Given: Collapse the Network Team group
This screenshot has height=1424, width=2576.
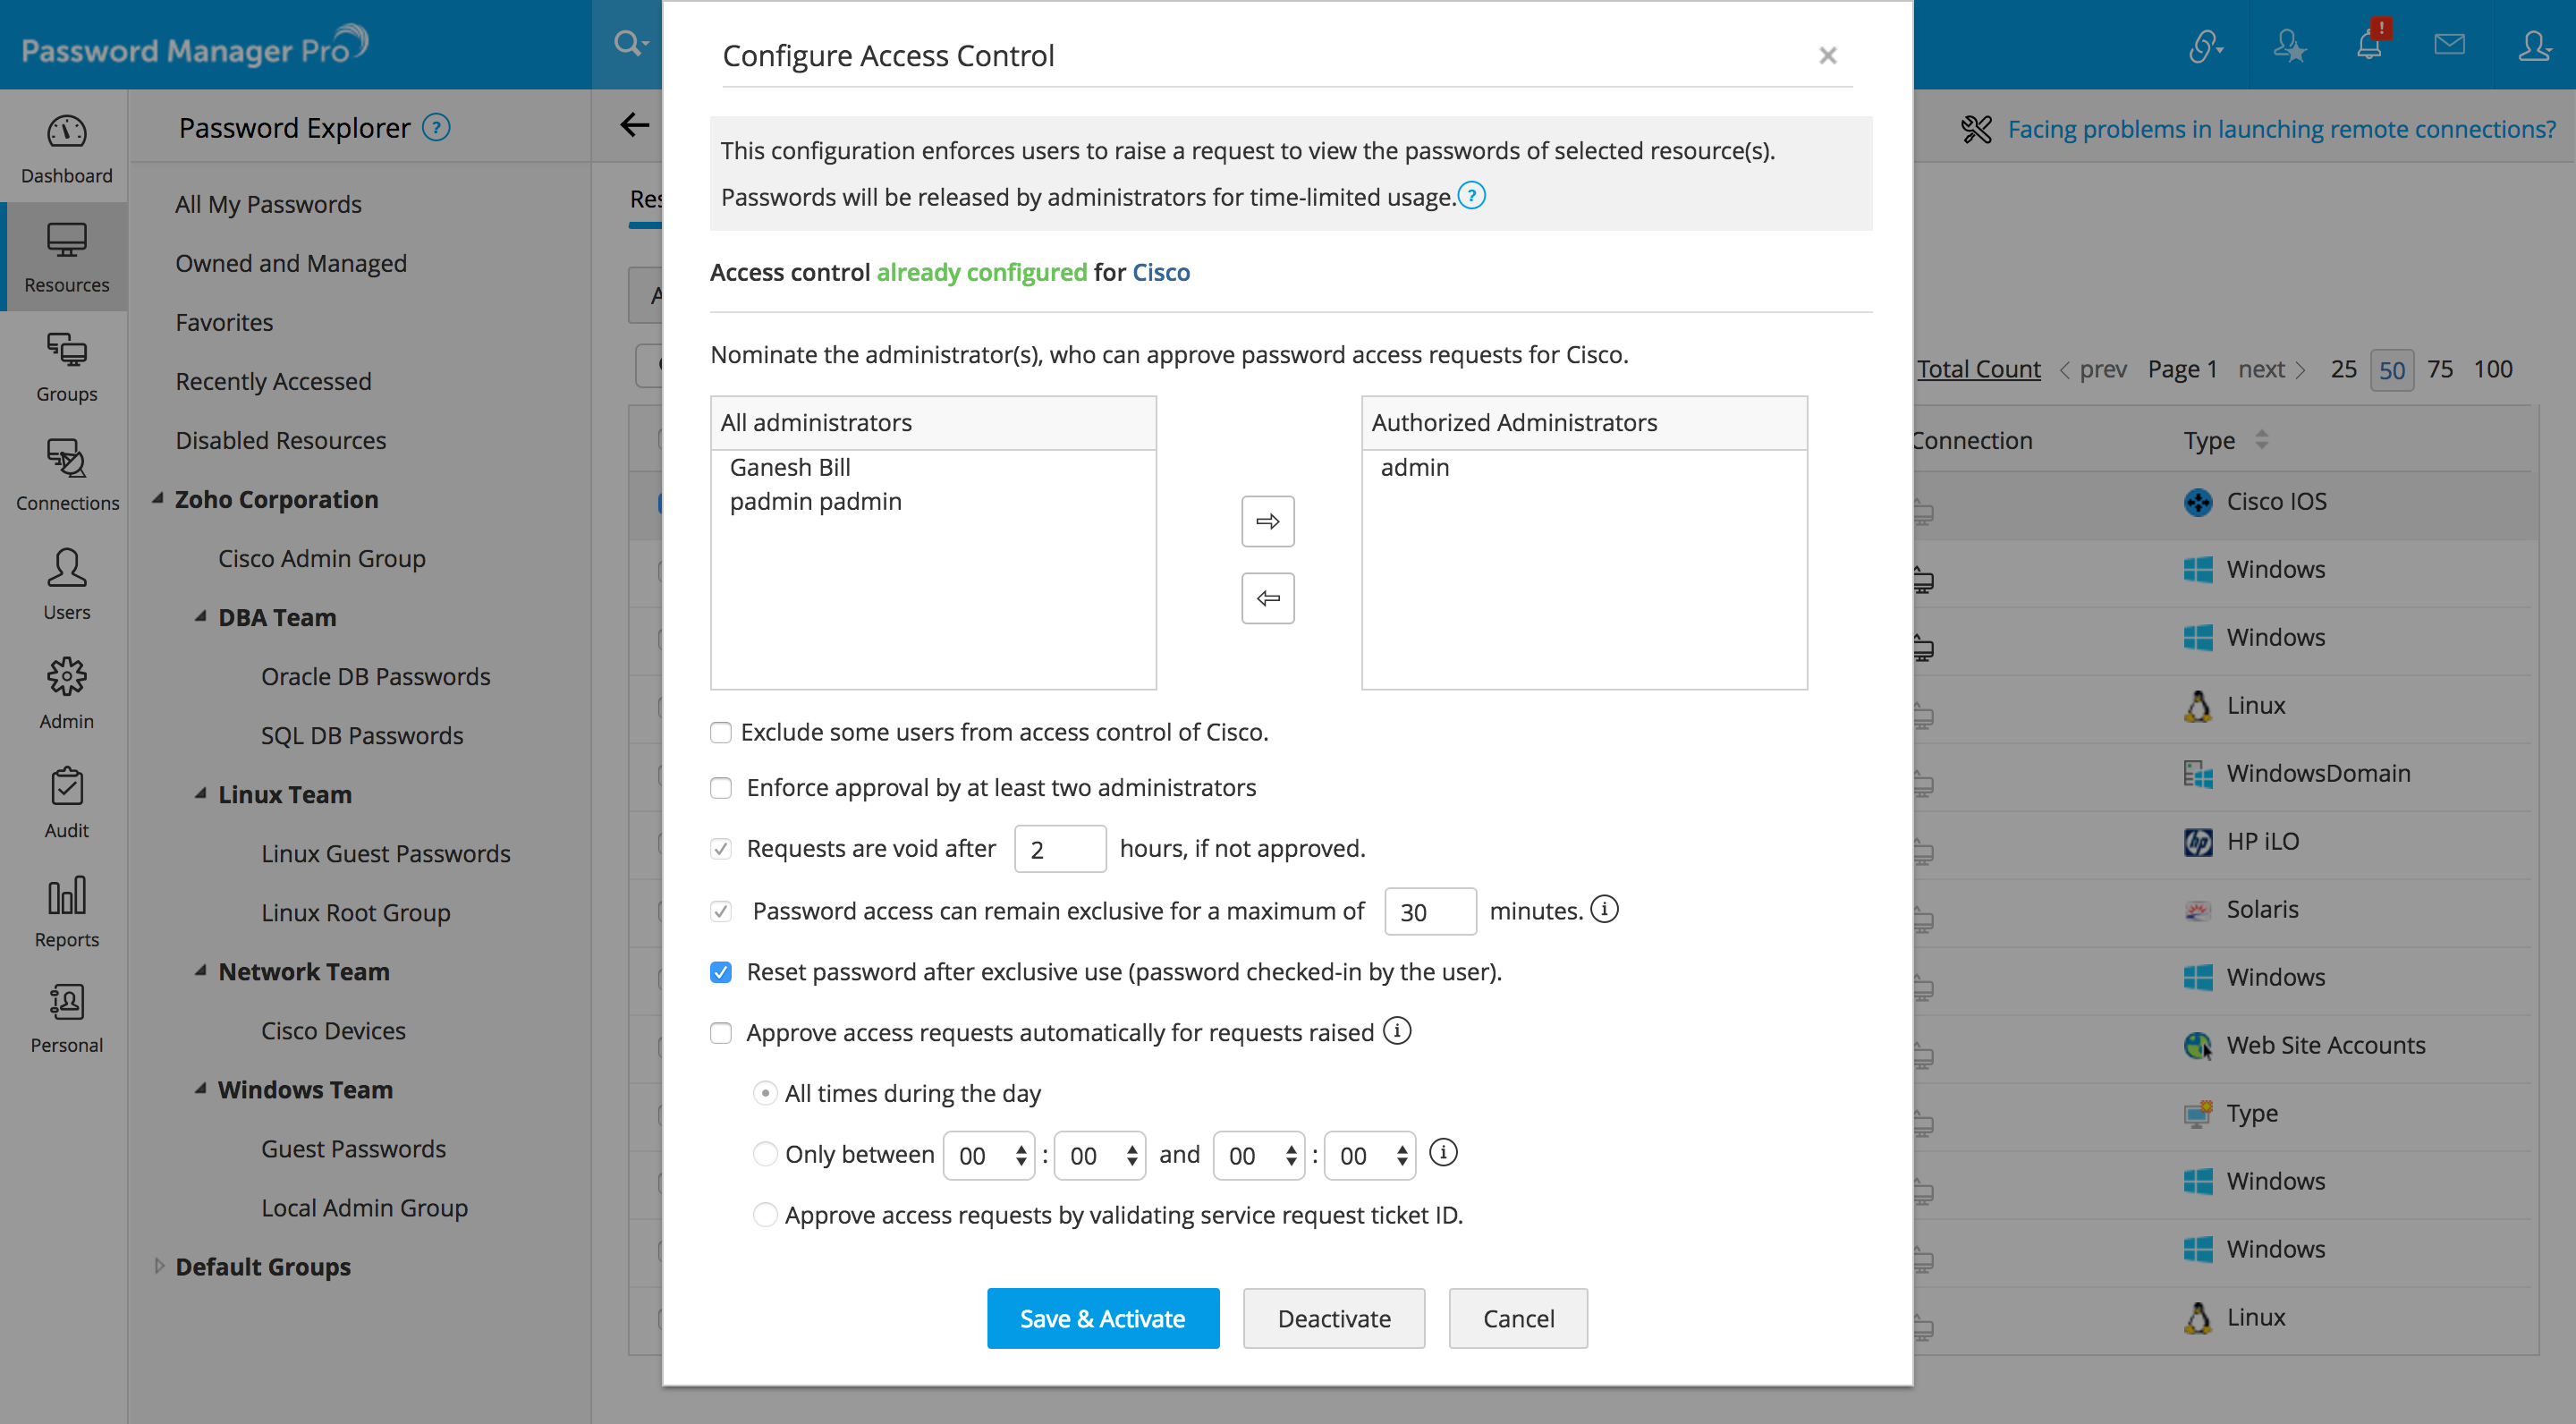Looking at the screenshot, I should pyautogui.click(x=201, y=970).
